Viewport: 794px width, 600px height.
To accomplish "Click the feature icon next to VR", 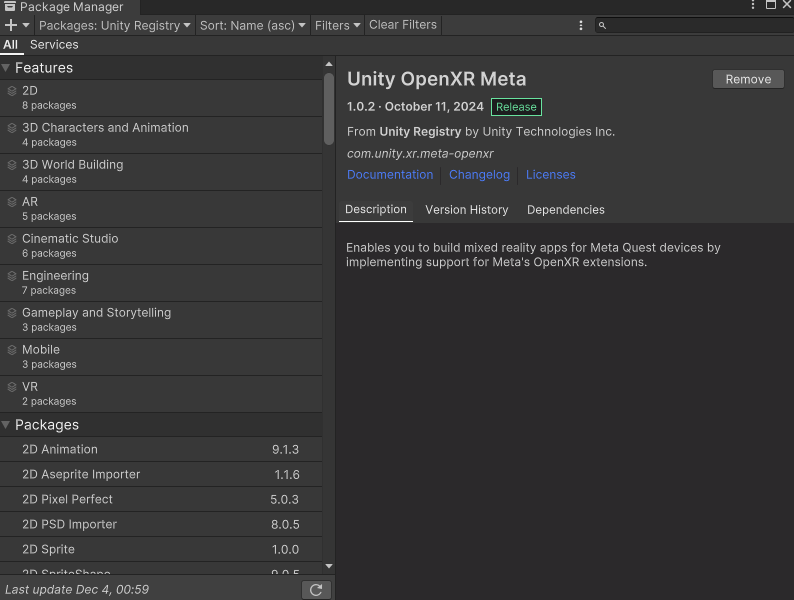I will (x=12, y=387).
